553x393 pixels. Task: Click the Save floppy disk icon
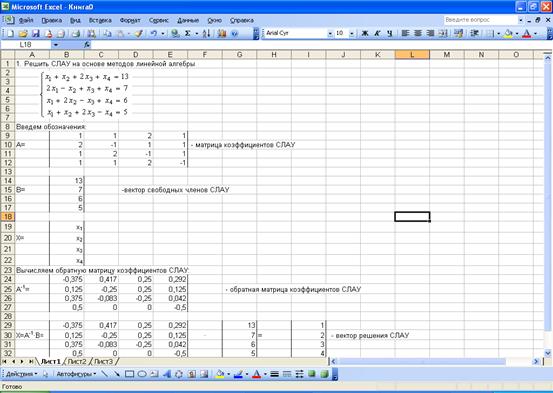point(36,34)
